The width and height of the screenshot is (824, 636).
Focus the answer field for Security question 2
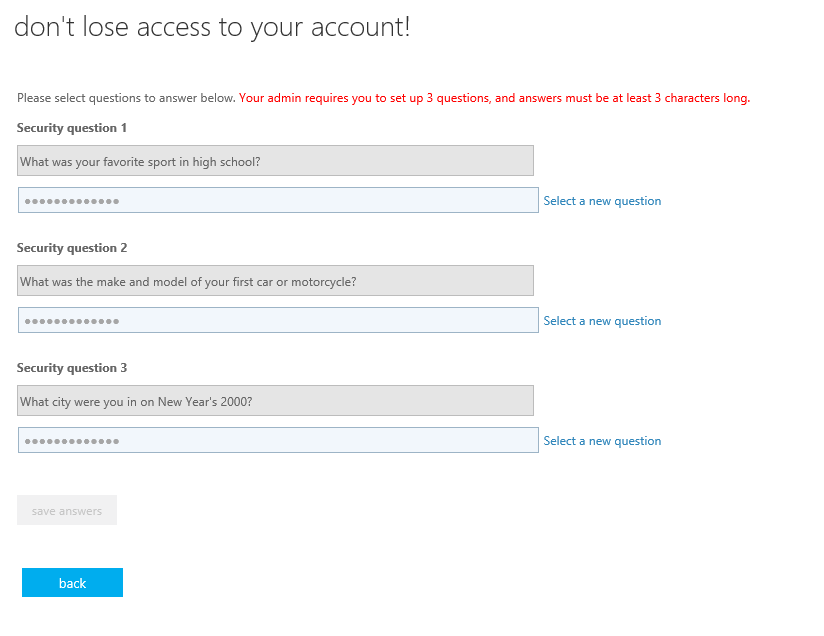tap(278, 320)
